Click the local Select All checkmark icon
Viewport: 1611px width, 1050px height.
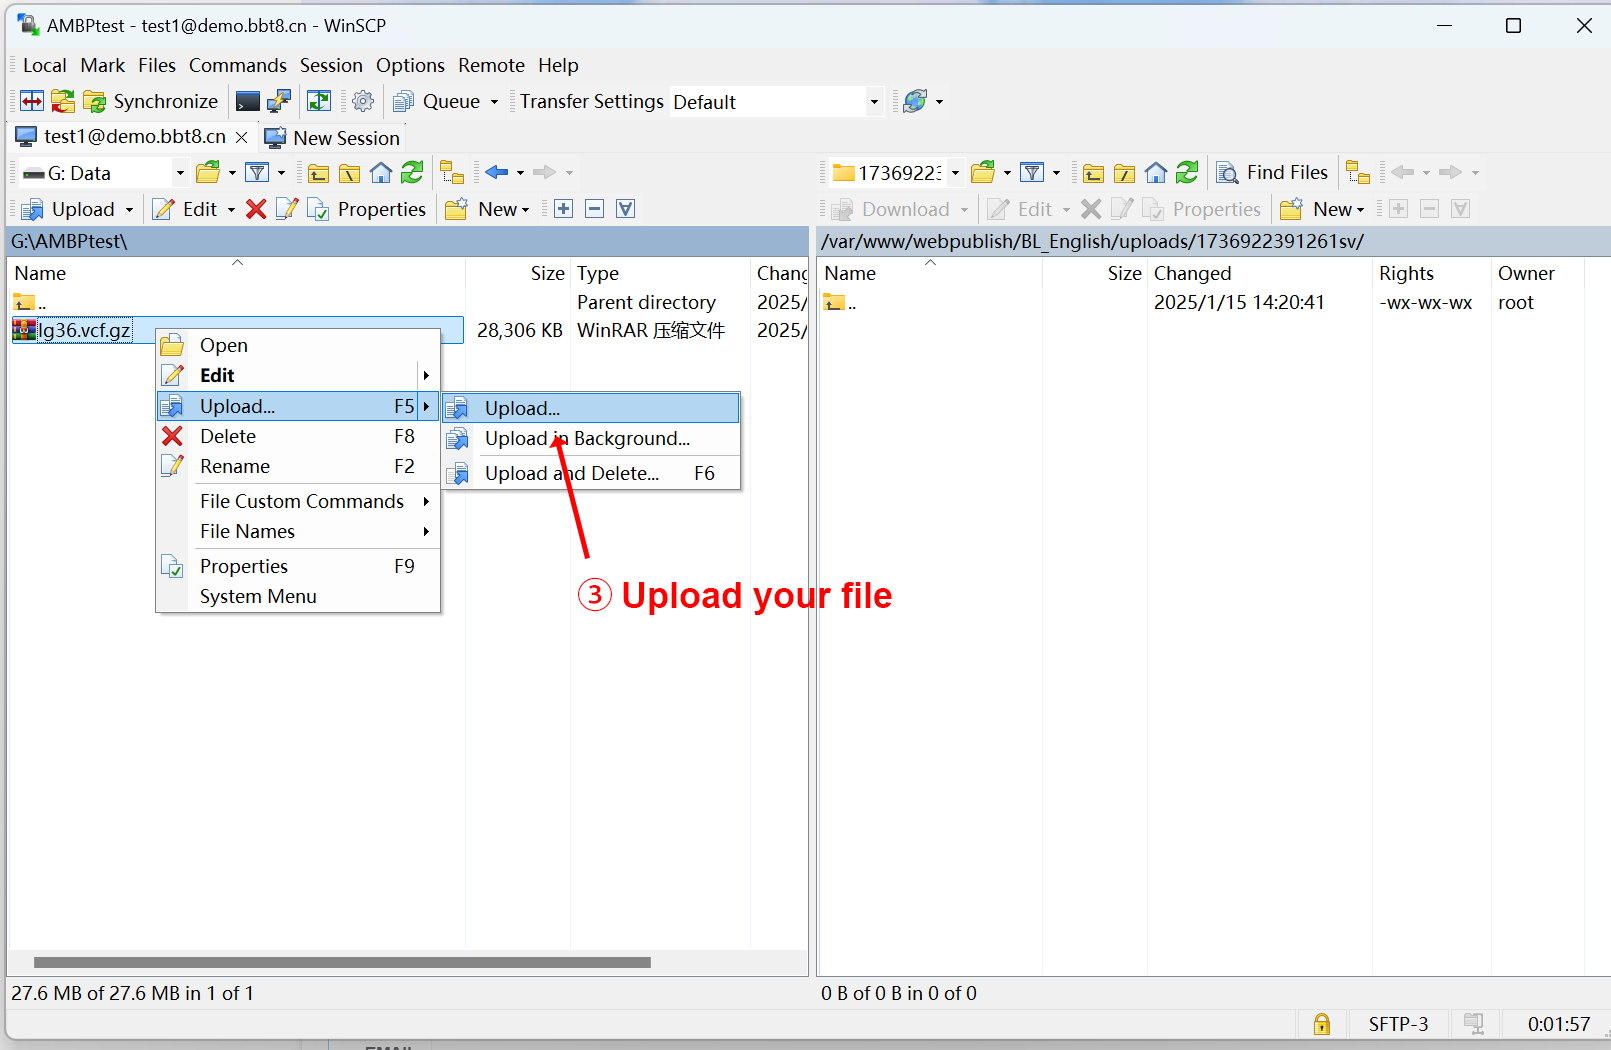click(626, 209)
